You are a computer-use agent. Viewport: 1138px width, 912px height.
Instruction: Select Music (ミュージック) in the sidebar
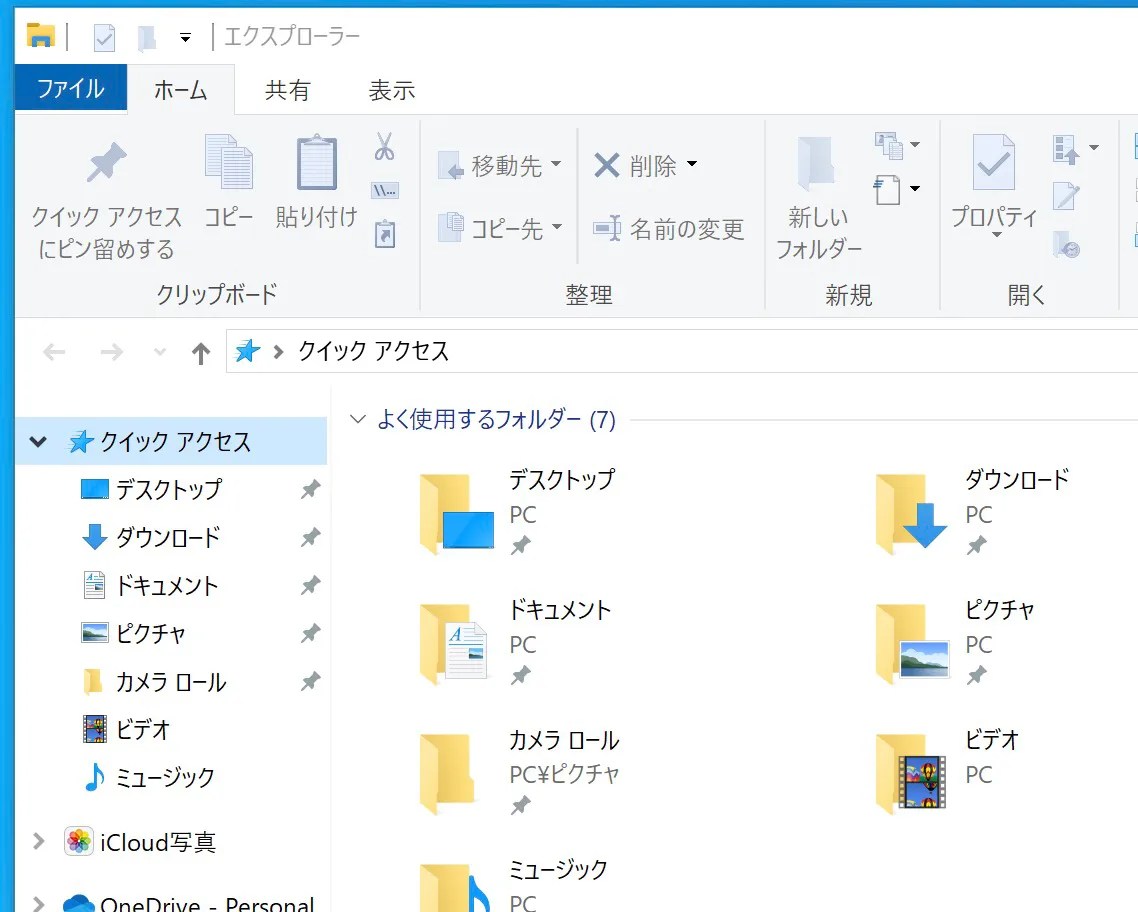coord(165,777)
